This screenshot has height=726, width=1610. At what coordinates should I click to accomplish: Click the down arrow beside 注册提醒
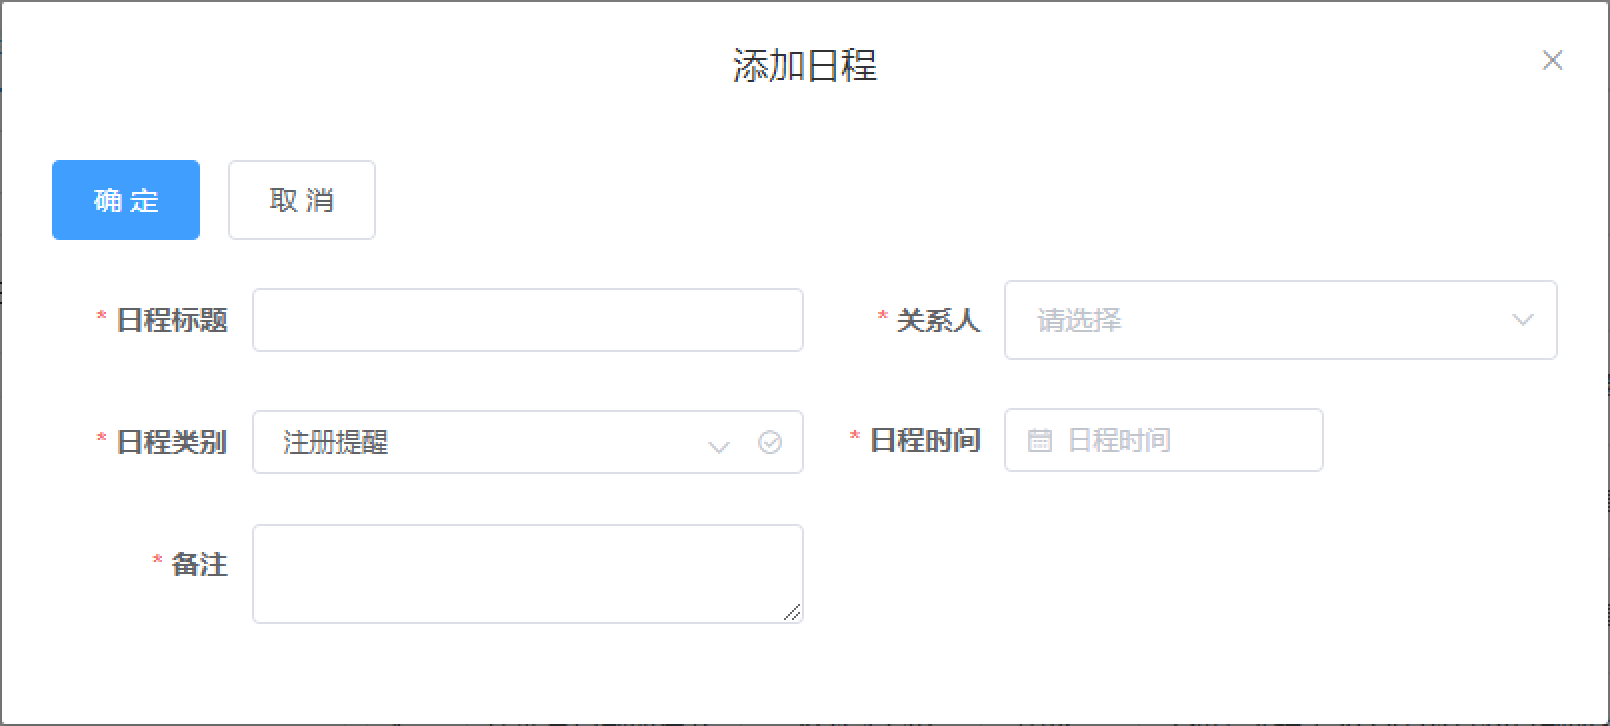[719, 446]
